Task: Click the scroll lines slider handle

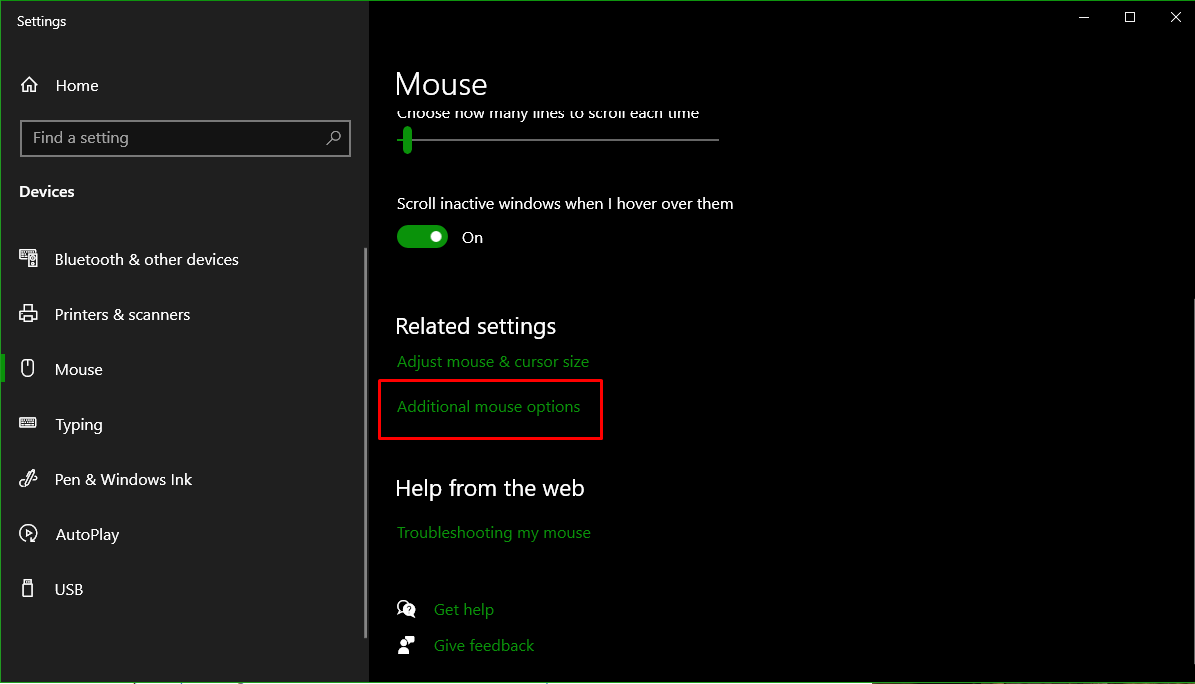Action: pos(408,140)
